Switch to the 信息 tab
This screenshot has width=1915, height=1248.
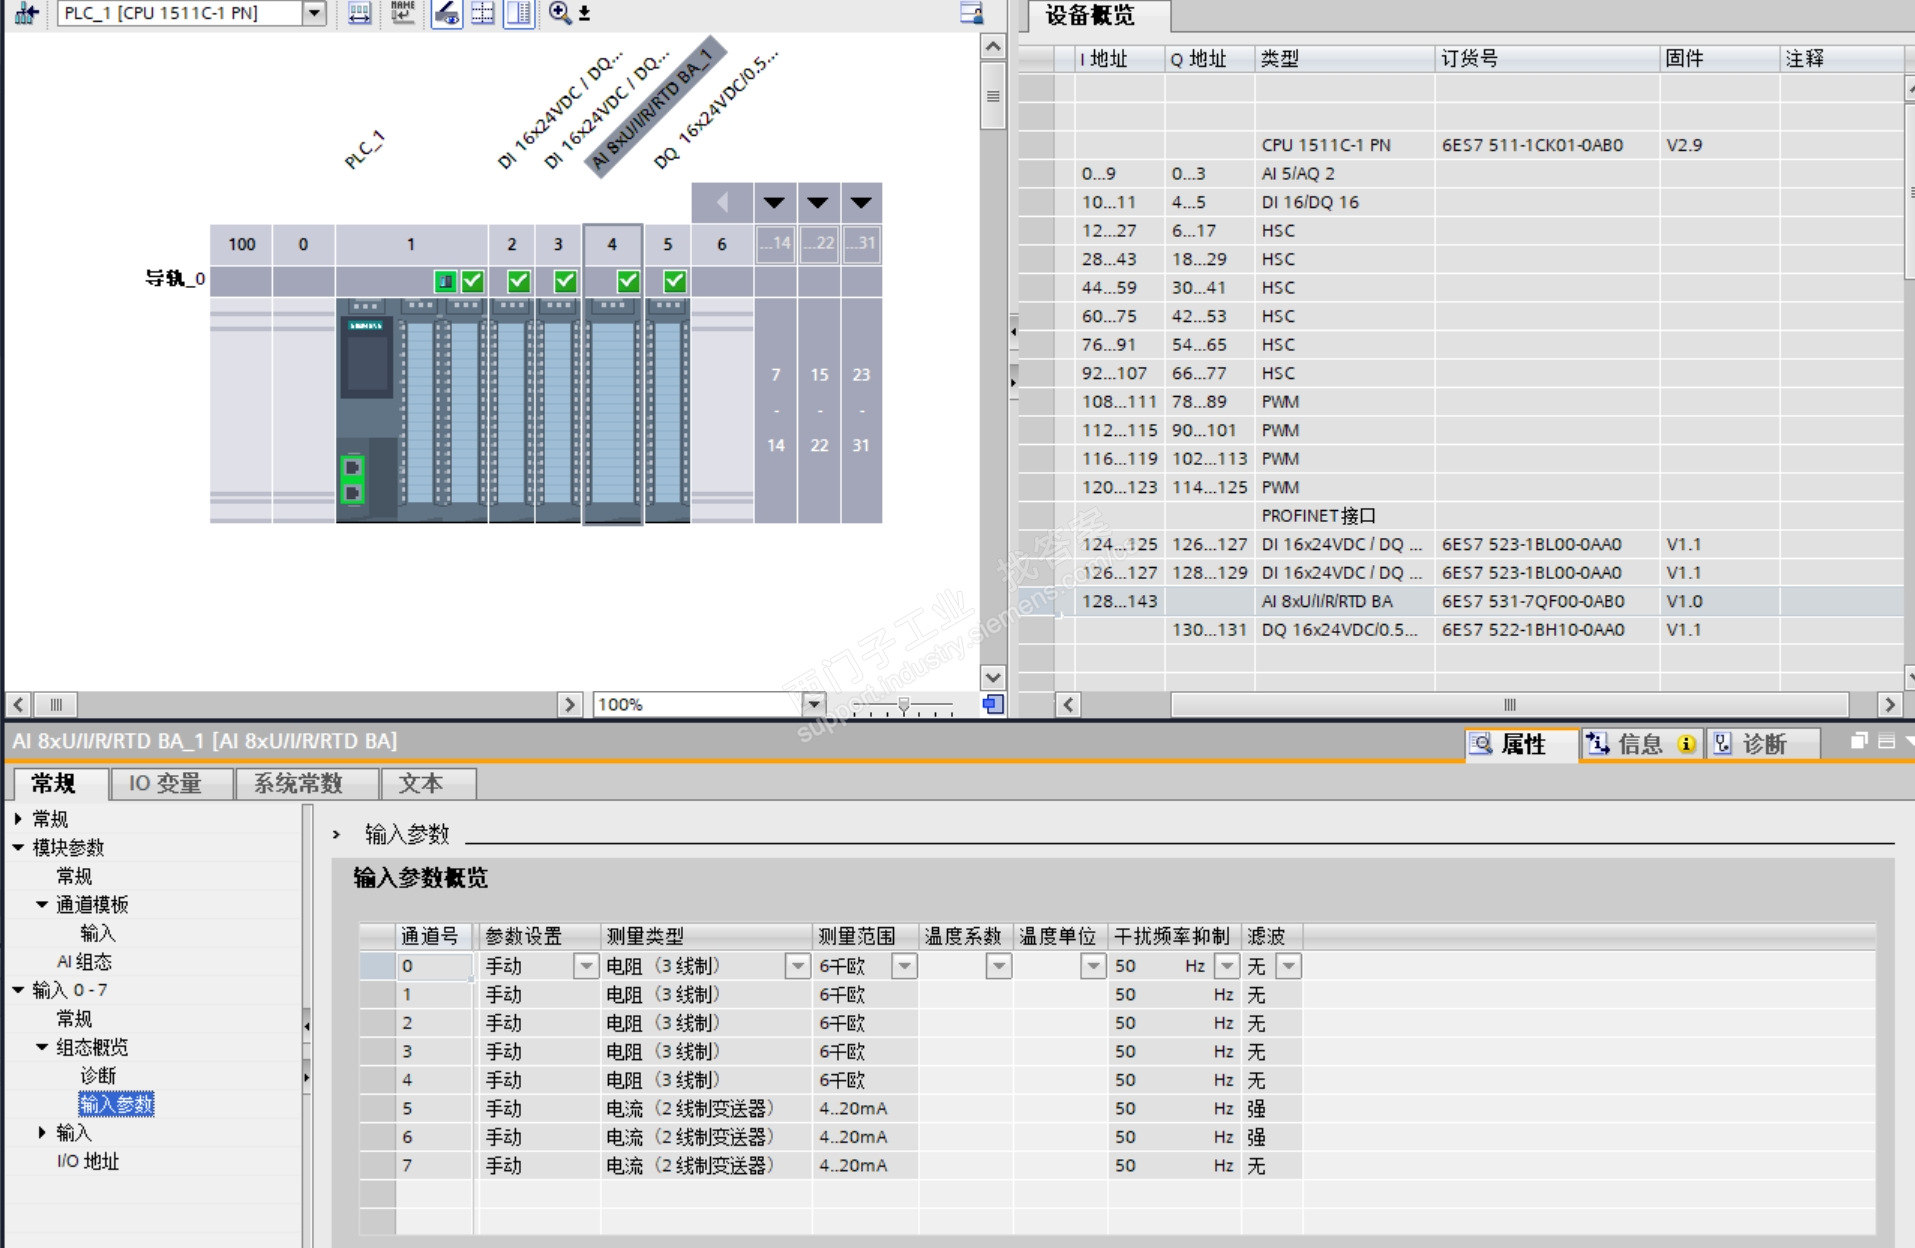pos(1640,744)
